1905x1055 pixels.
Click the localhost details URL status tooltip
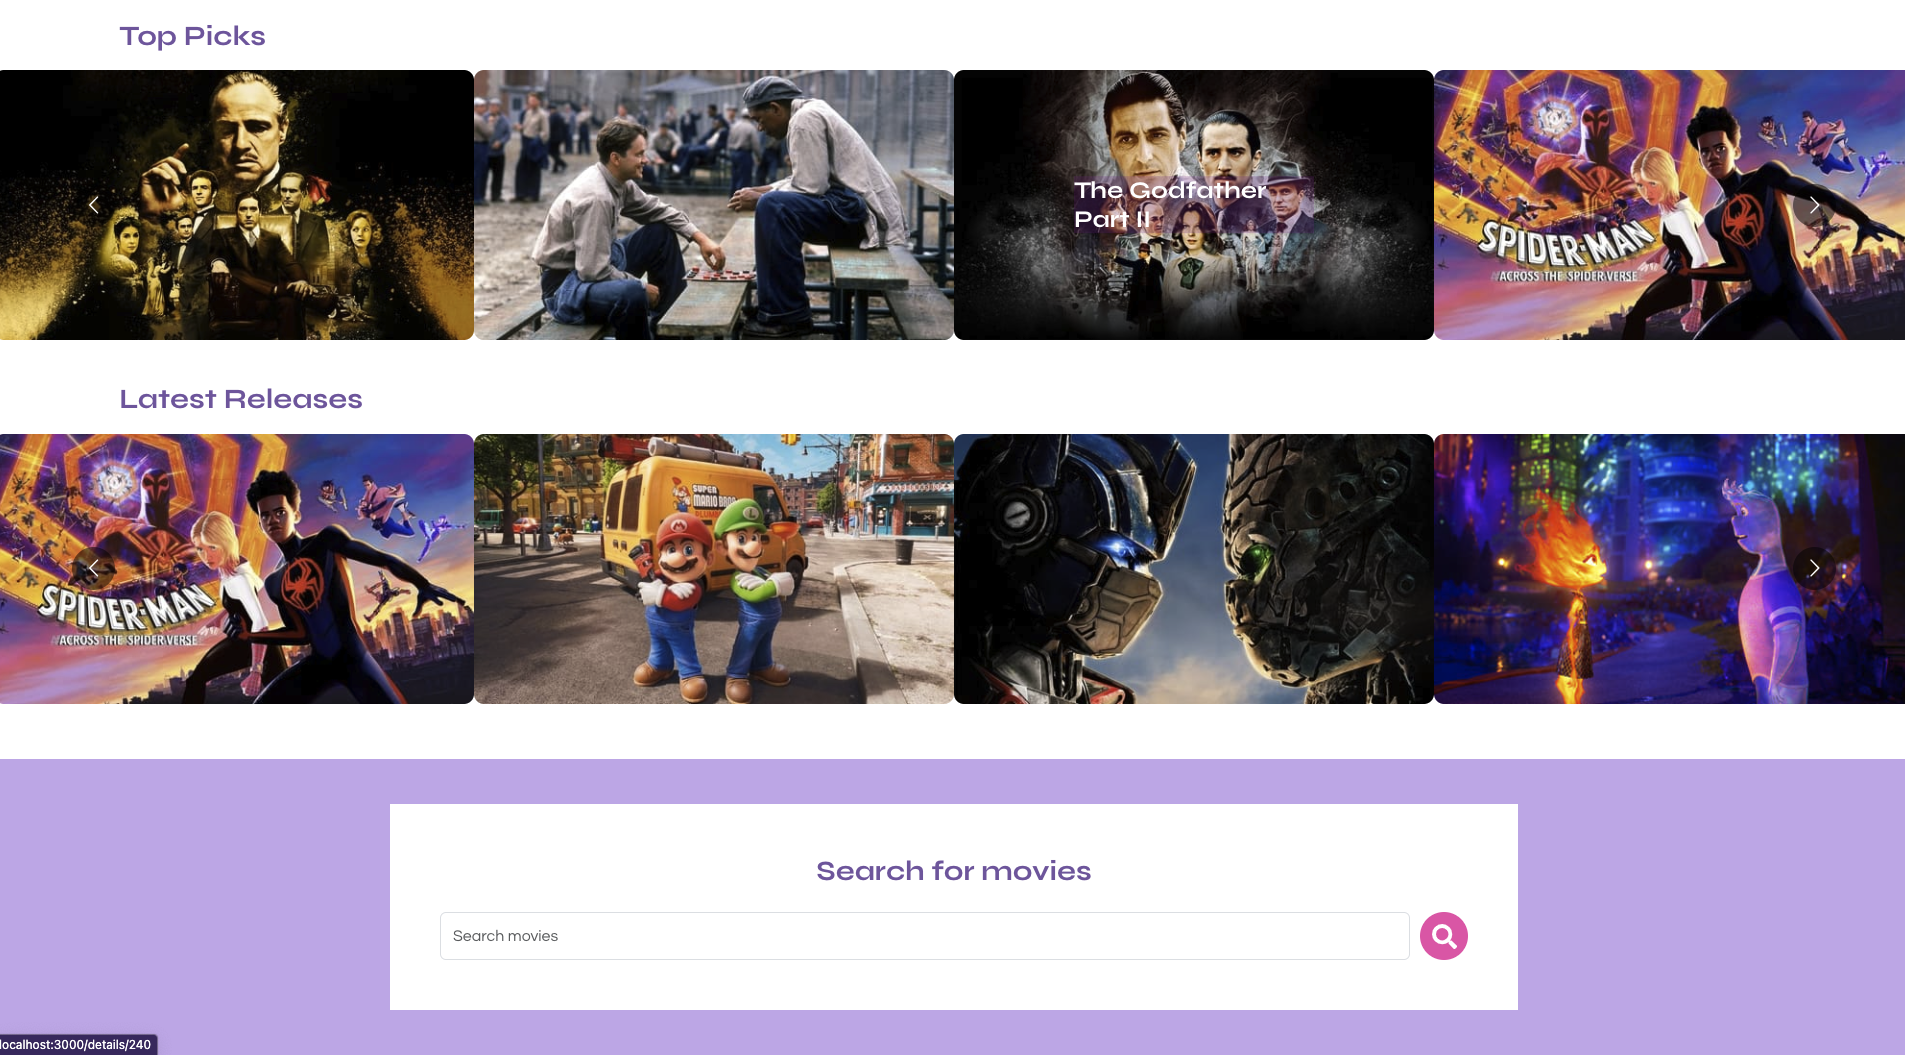(78, 1044)
